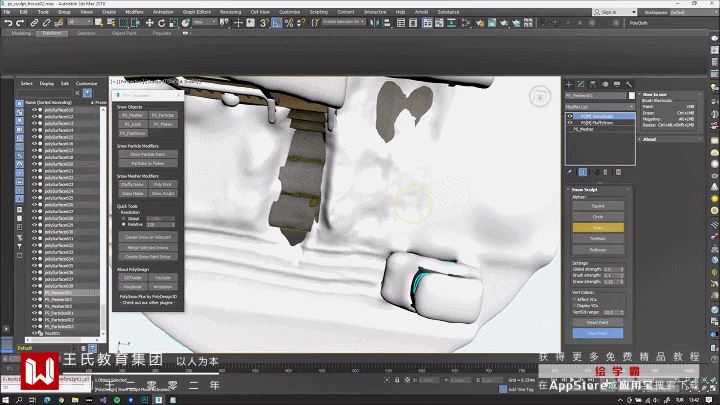The image size is (720, 405).
Task: Enable the Affect VCs checkbox
Action: coord(574,299)
